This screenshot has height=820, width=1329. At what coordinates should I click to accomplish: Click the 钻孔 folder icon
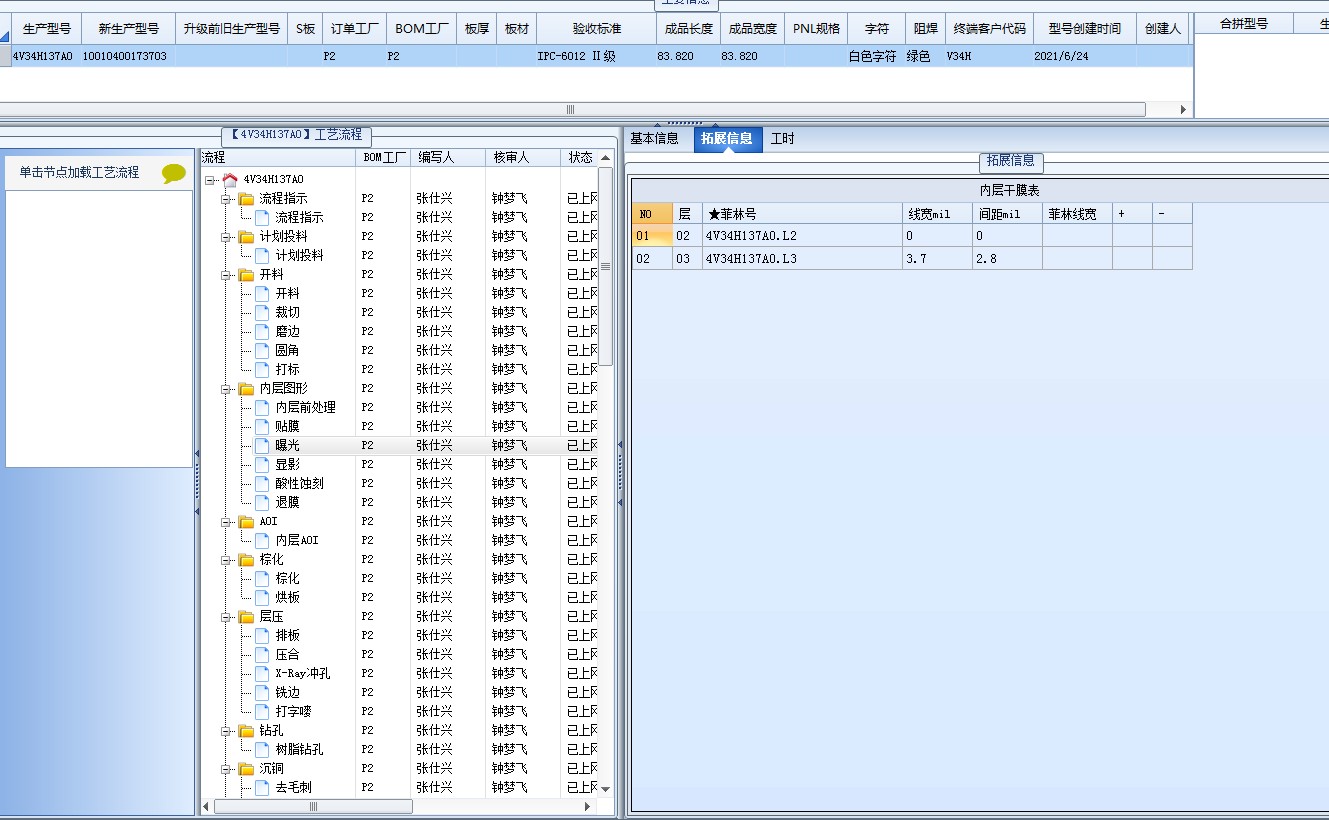tap(246, 730)
